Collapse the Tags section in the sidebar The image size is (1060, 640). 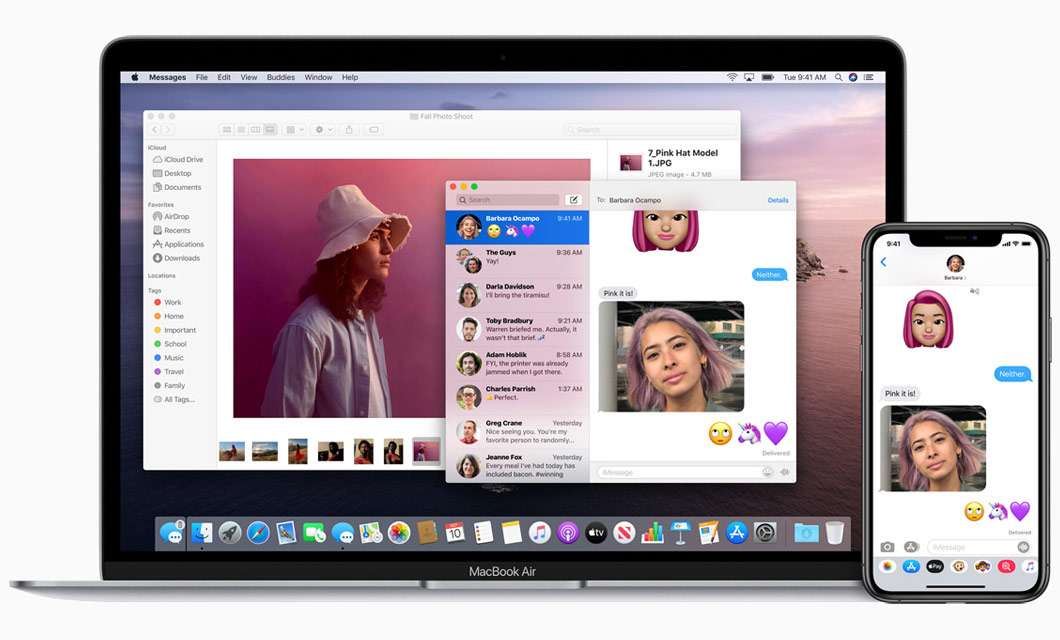click(x=157, y=289)
